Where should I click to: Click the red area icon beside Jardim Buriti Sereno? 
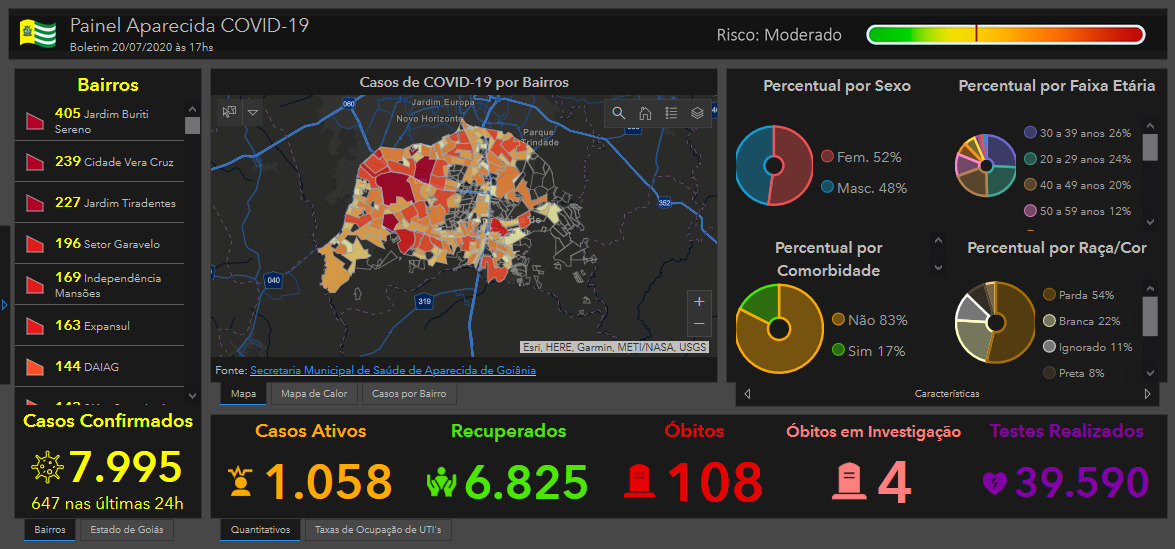tap(35, 121)
